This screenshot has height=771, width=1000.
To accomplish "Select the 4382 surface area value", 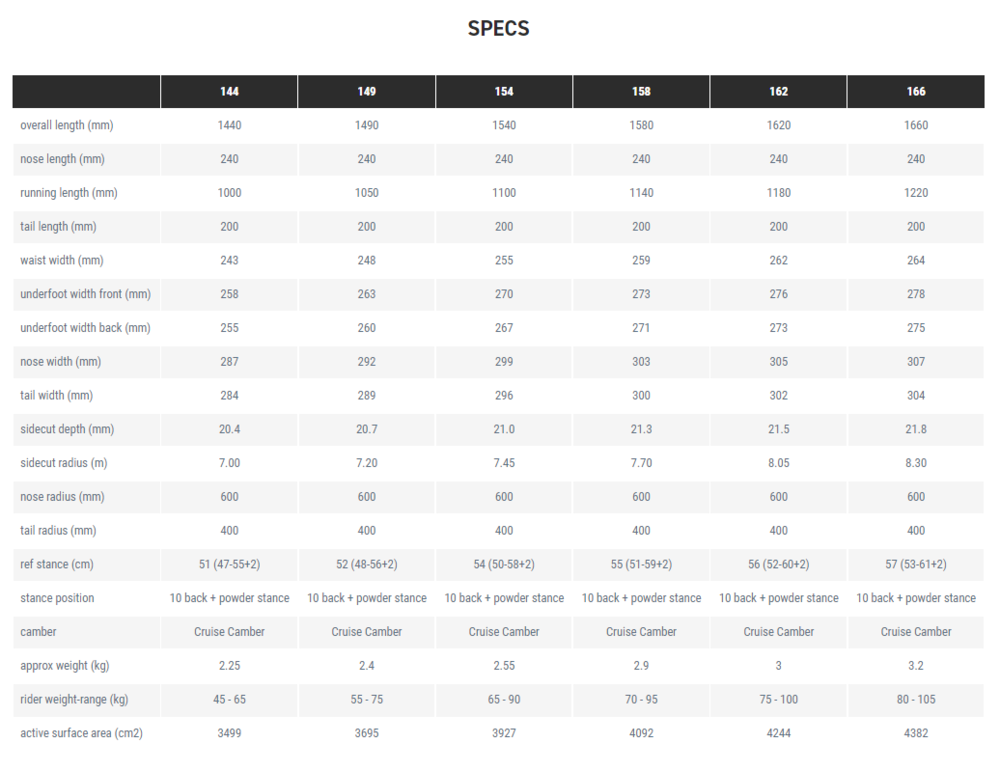I will pyautogui.click(x=916, y=733).
